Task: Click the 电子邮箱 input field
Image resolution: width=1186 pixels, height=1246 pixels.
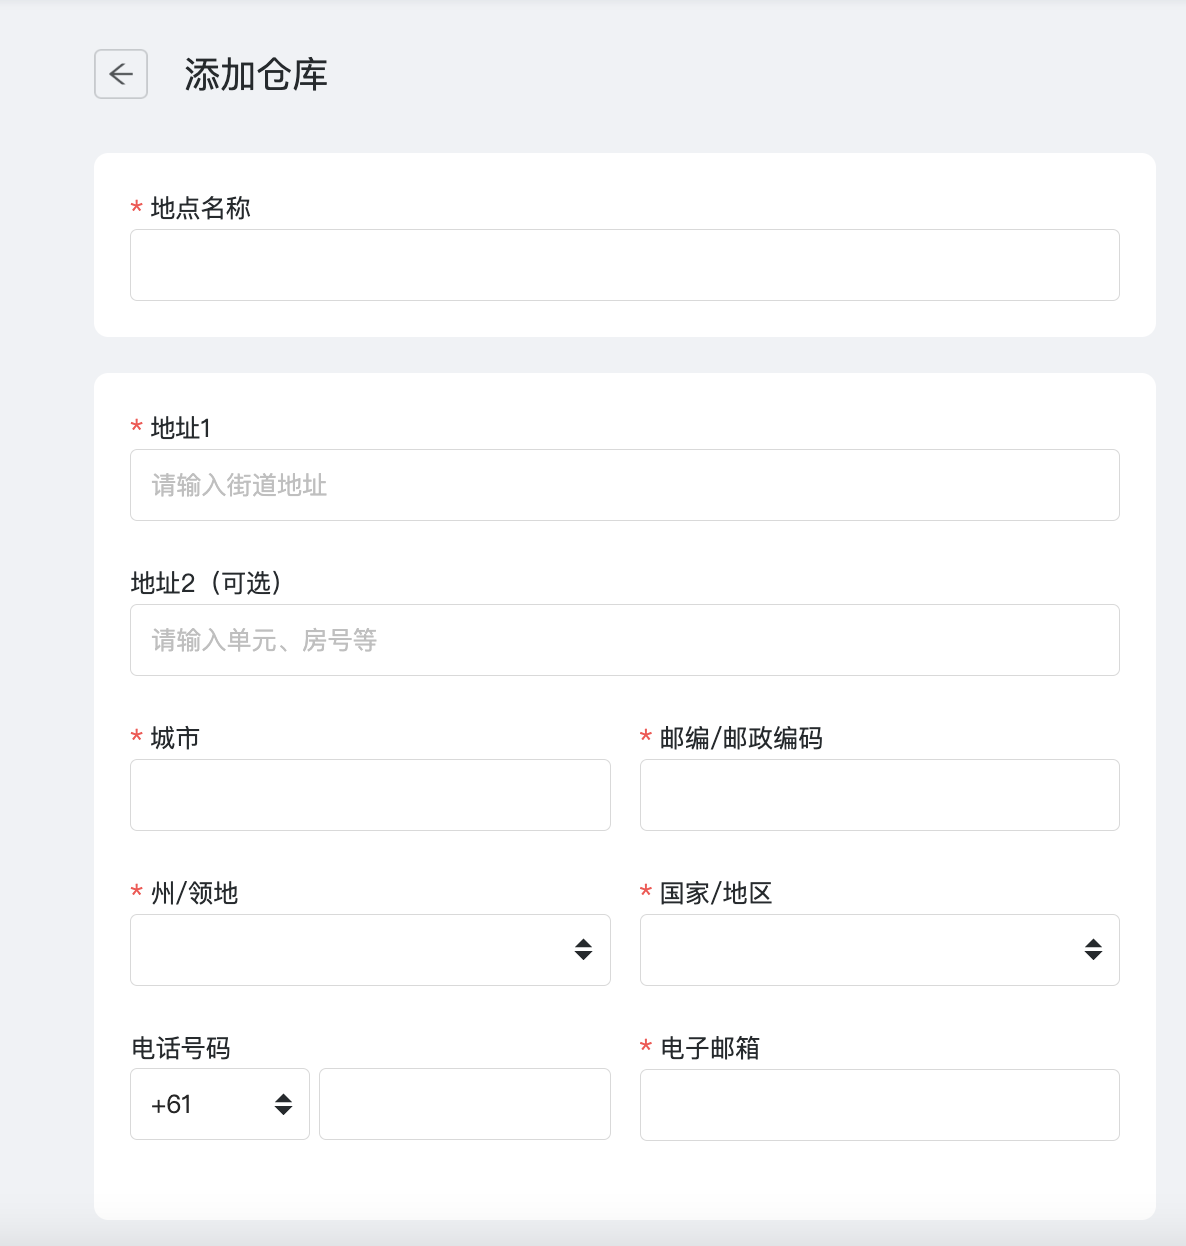Action: click(x=880, y=1105)
